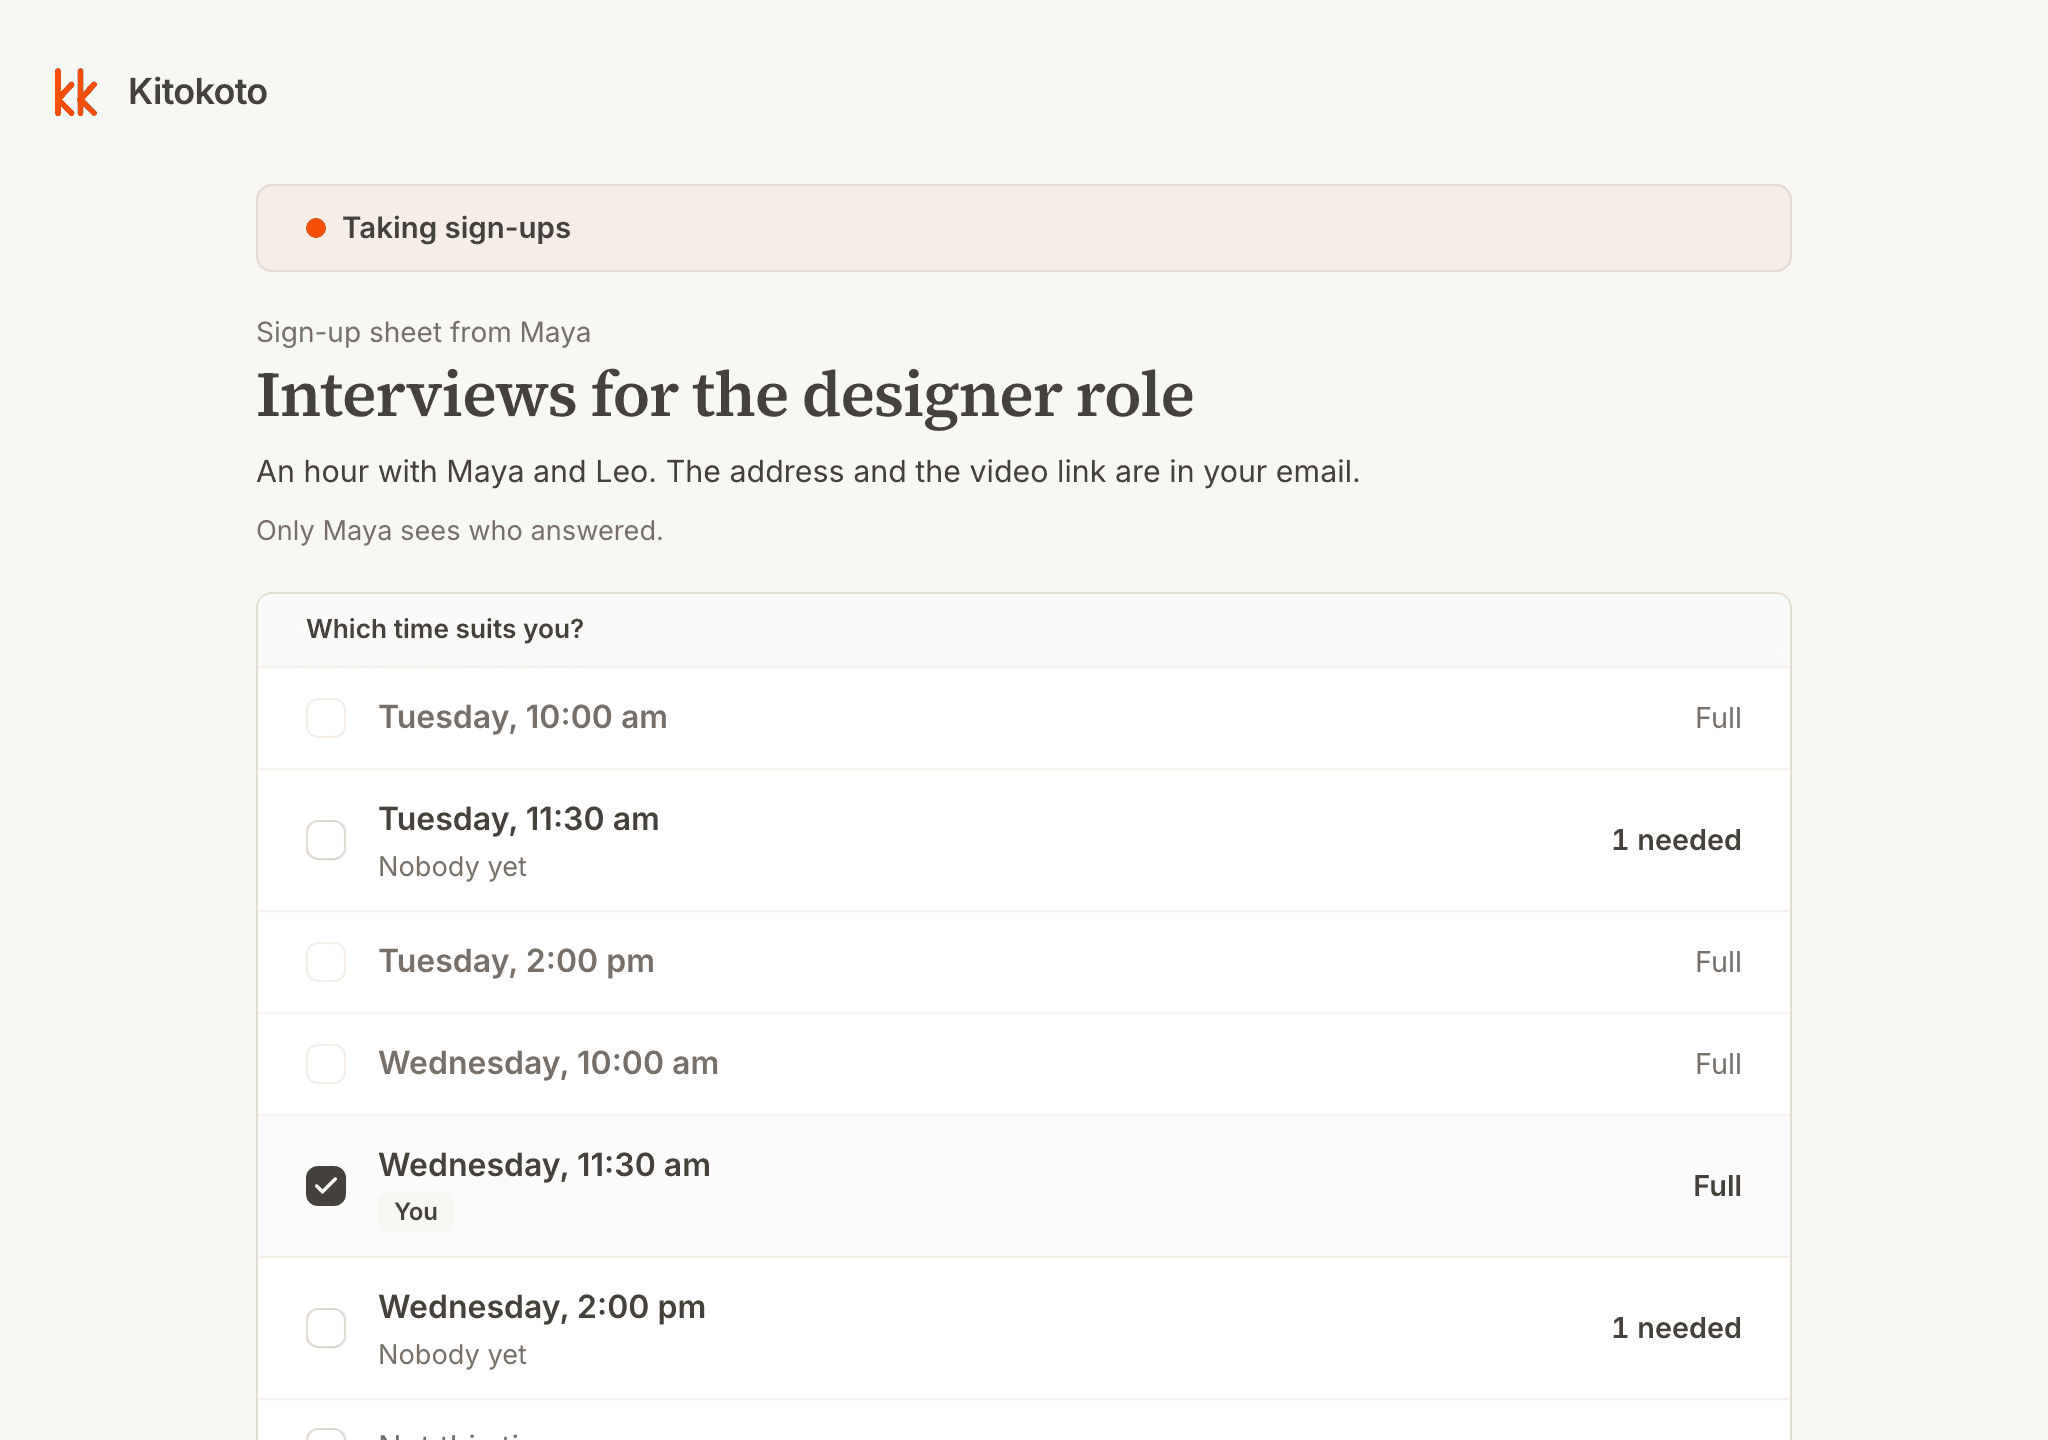Check the Wednesday, 2:00 pm slot
The width and height of the screenshot is (2048, 1440).
coord(326,1328)
